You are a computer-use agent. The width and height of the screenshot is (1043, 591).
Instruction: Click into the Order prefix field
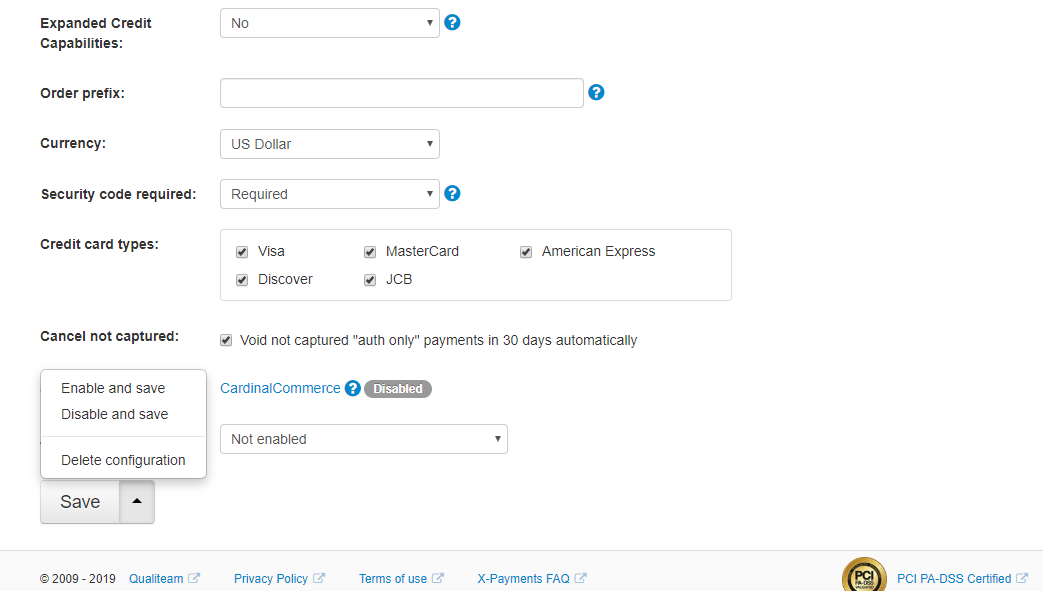point(402,93)
